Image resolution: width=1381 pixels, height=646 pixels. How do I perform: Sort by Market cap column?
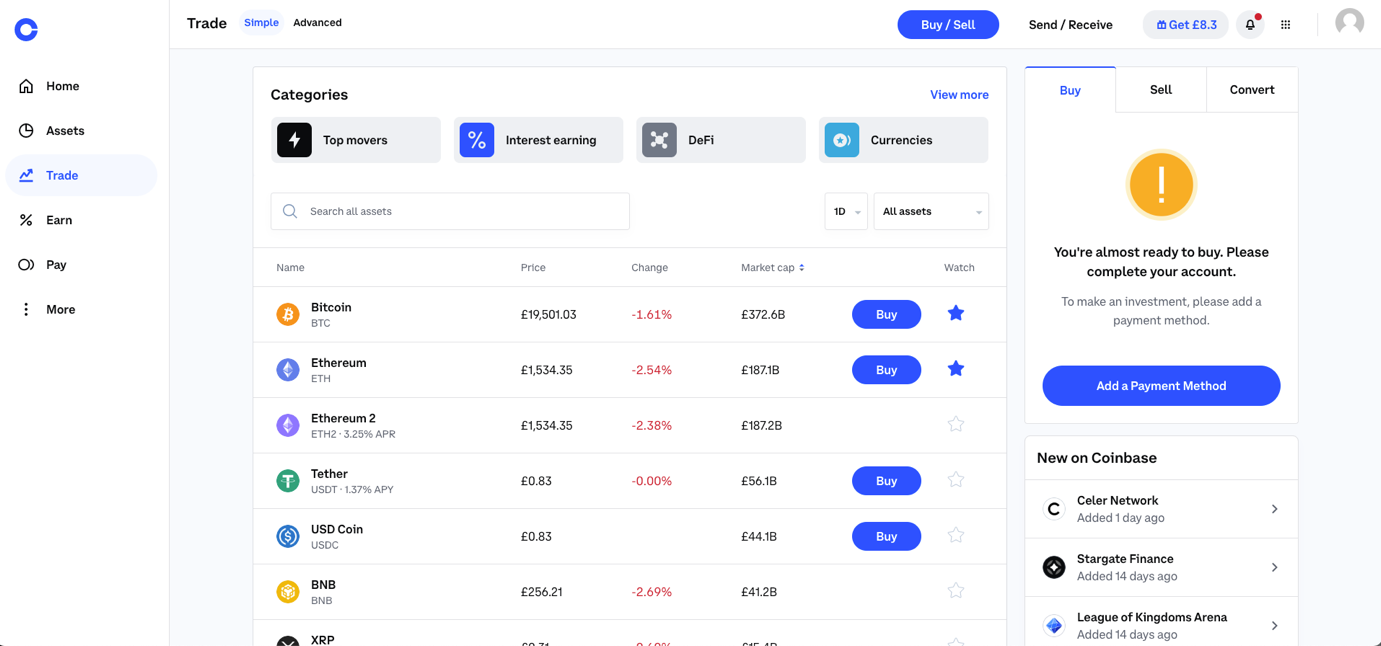pyautogui.click(x=772, y=268)
